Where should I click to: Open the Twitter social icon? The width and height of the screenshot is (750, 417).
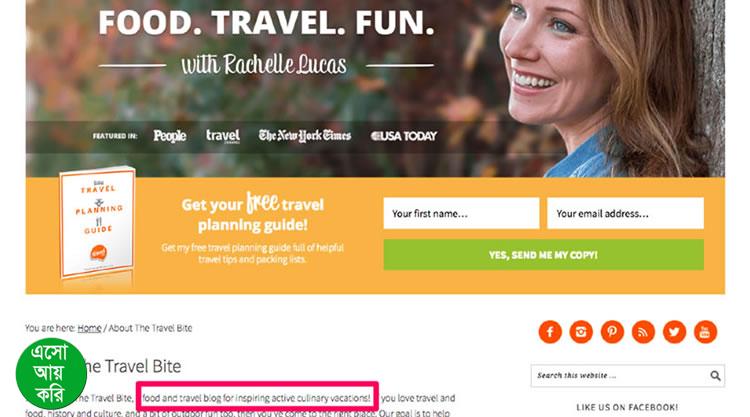(x=674, y=332)
